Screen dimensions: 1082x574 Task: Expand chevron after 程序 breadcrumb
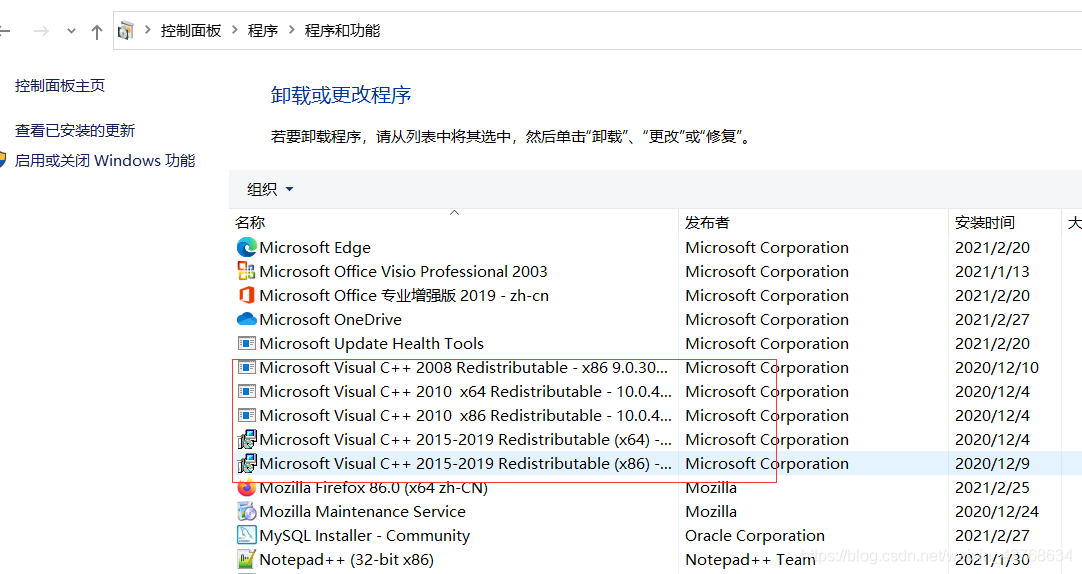click(x=291, y=30)
